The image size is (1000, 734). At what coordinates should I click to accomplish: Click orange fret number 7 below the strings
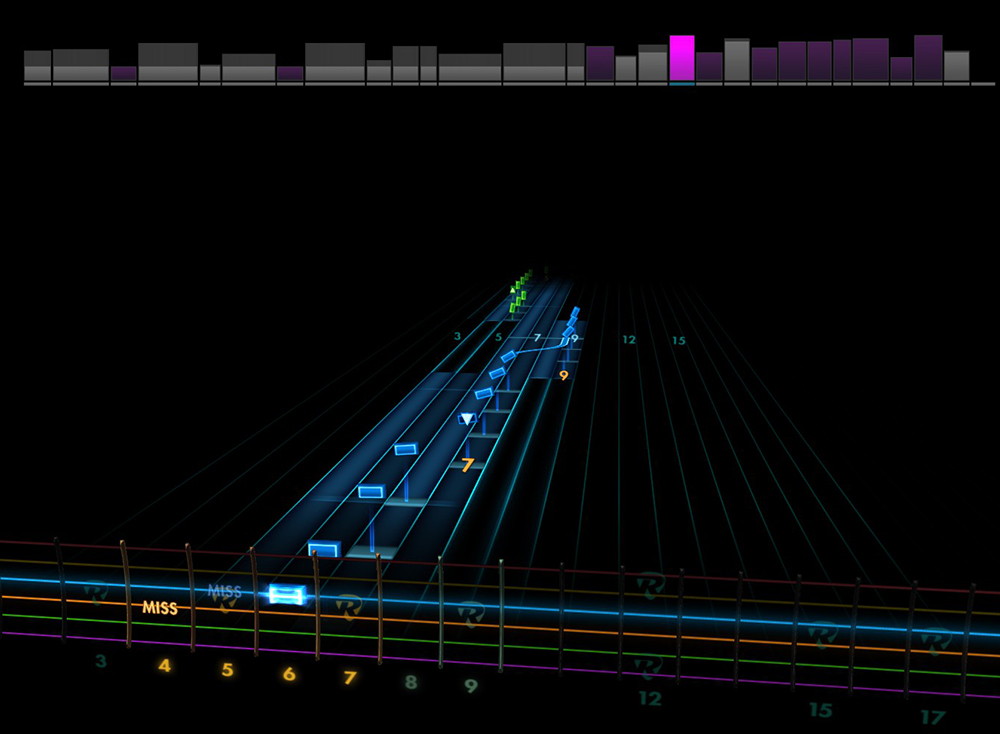[x=350, y=677]
